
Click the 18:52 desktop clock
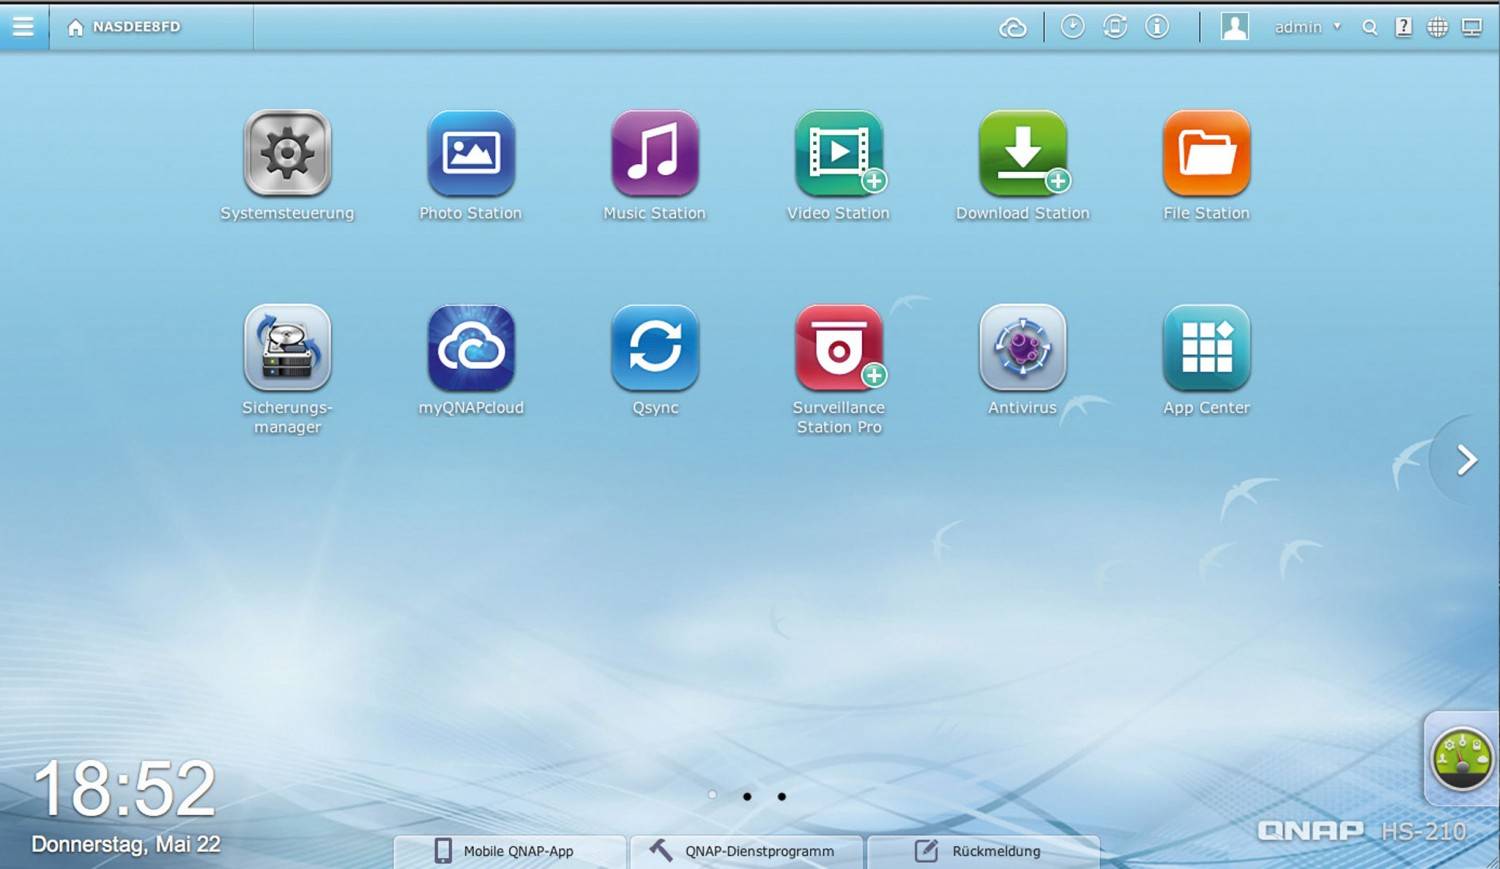click(x=124, y=789)
